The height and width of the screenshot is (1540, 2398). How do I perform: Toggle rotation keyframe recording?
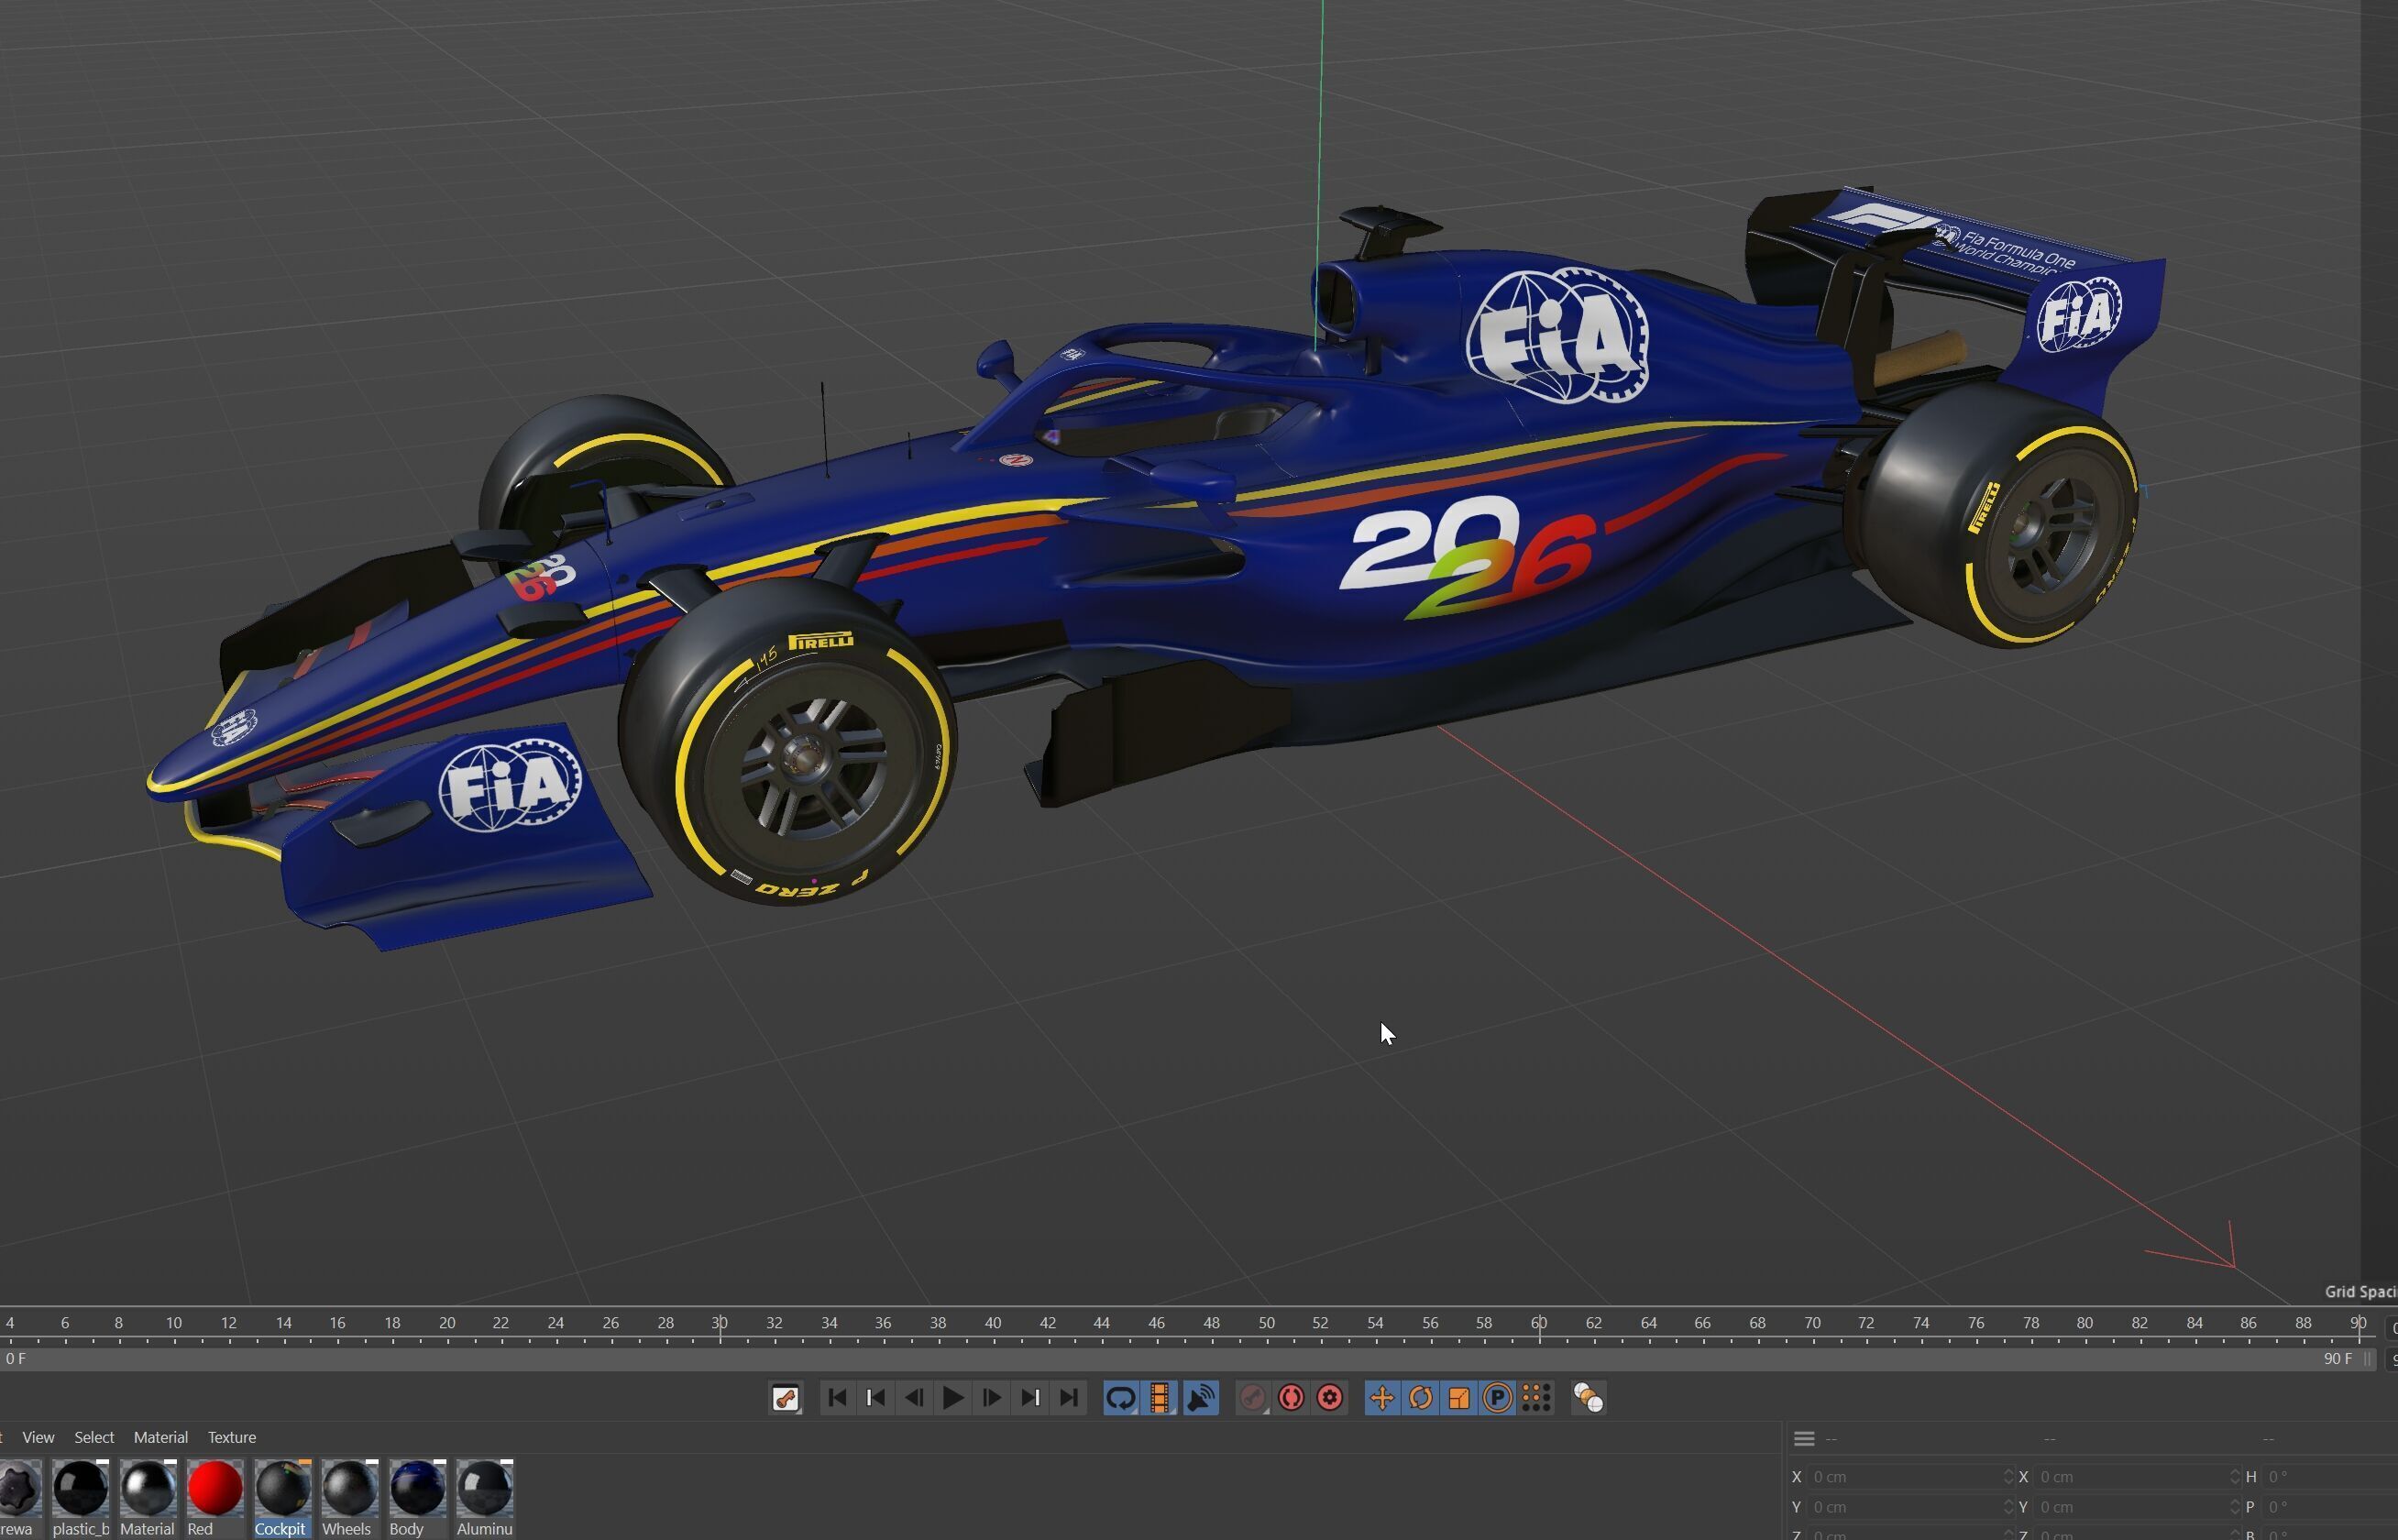(x=1420, y=1398)
